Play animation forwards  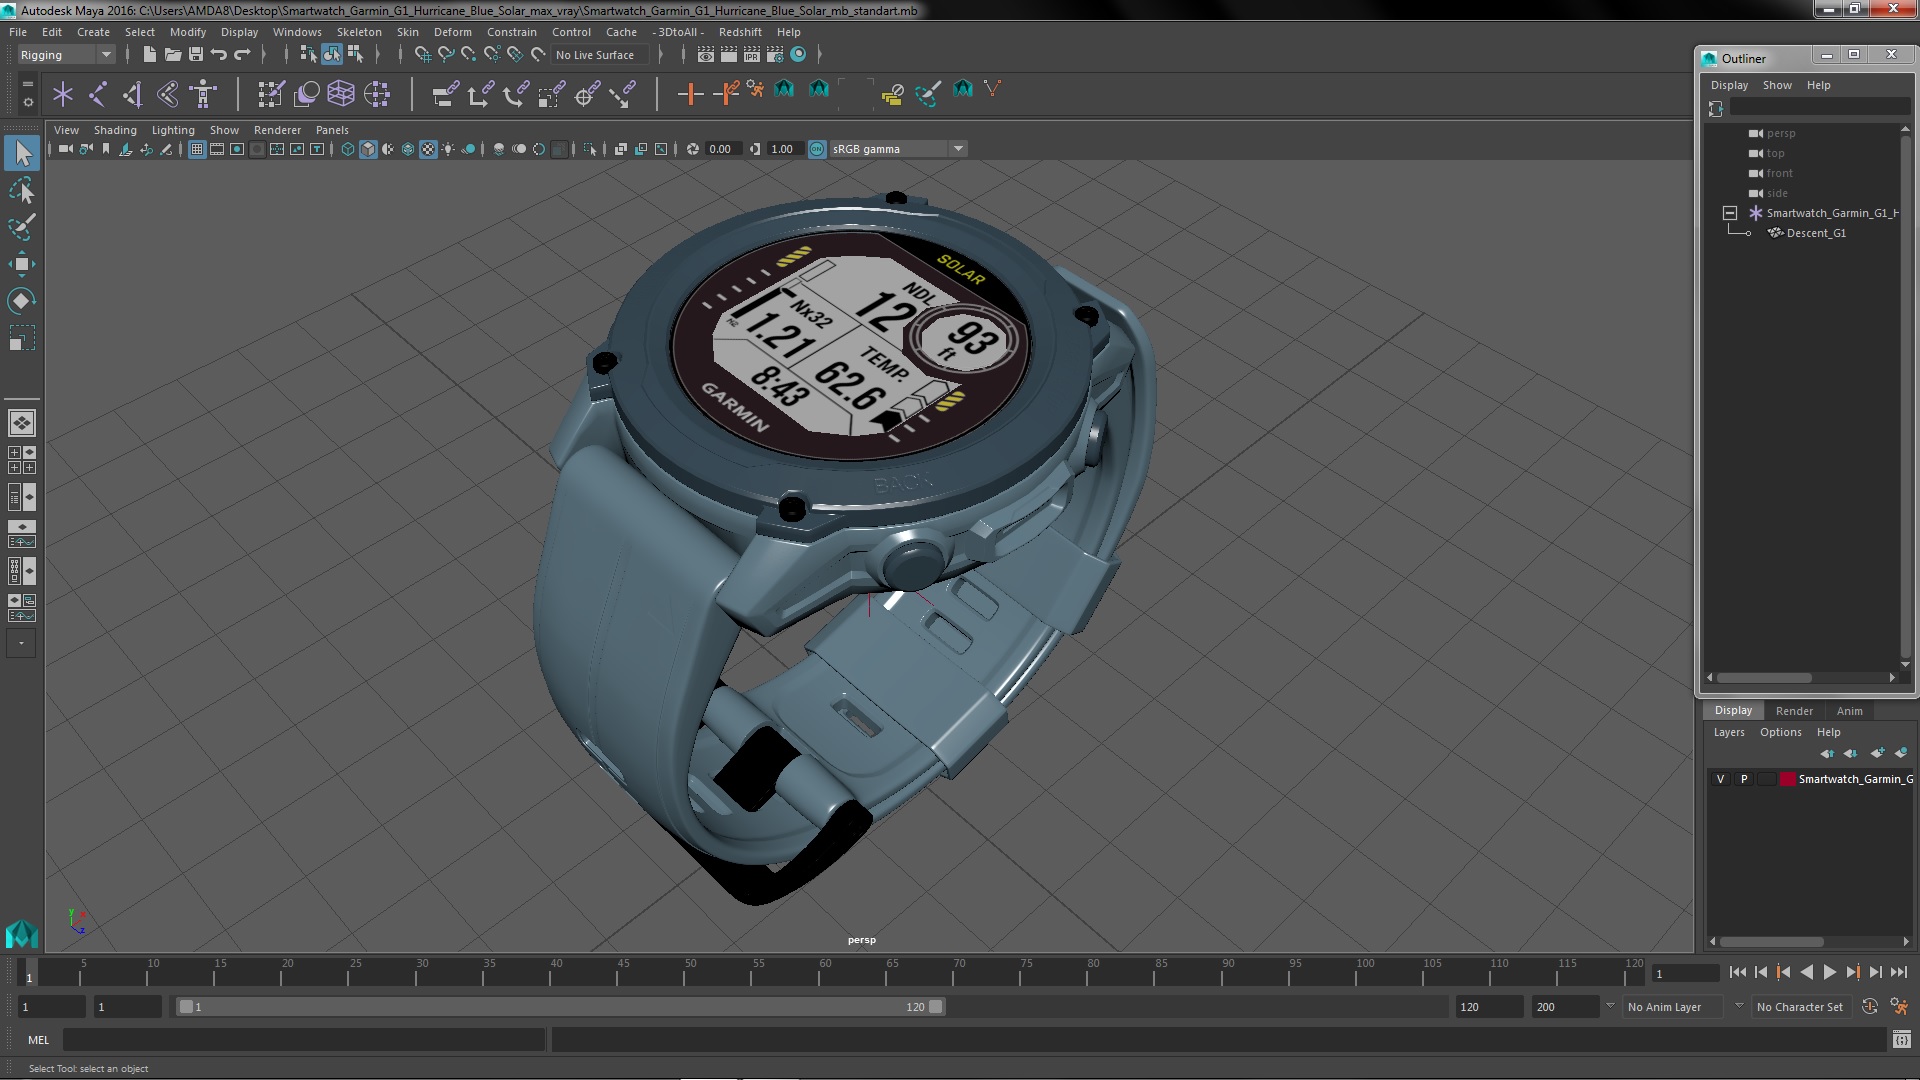(x=1829, y=972)
